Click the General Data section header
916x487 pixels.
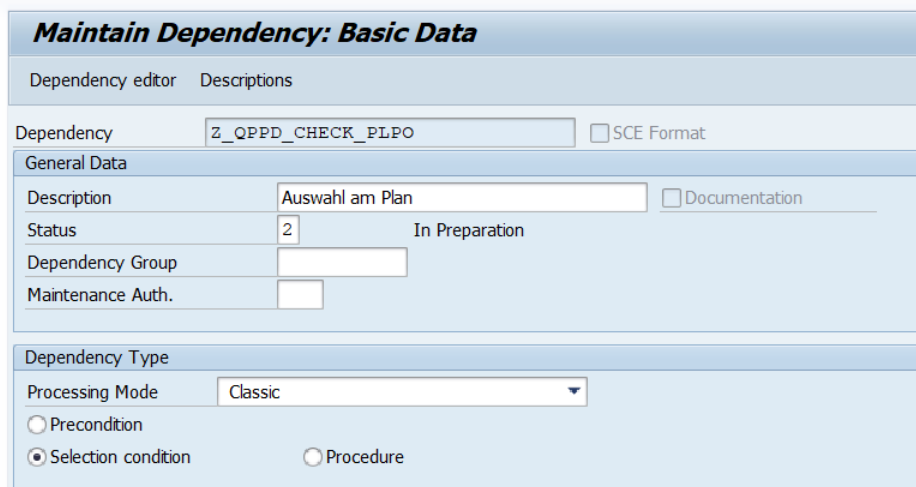tap(70, 163)
